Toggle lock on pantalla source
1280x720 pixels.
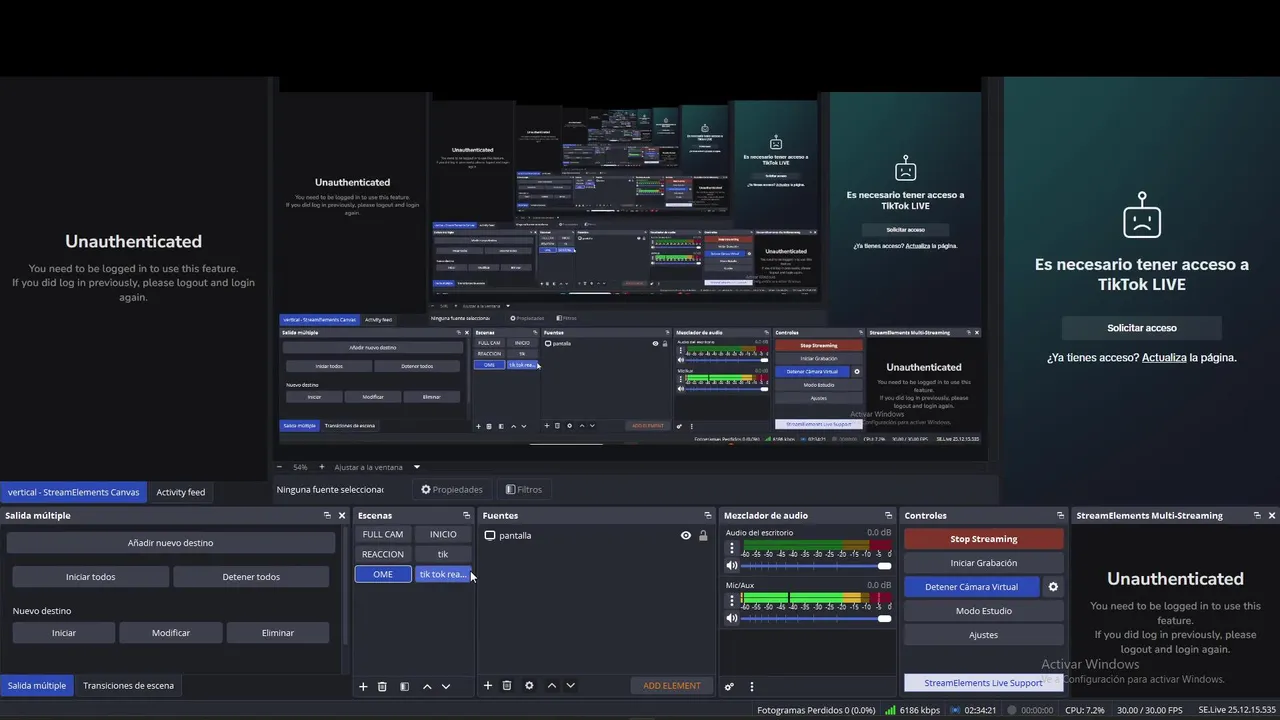tap(703, 536)
